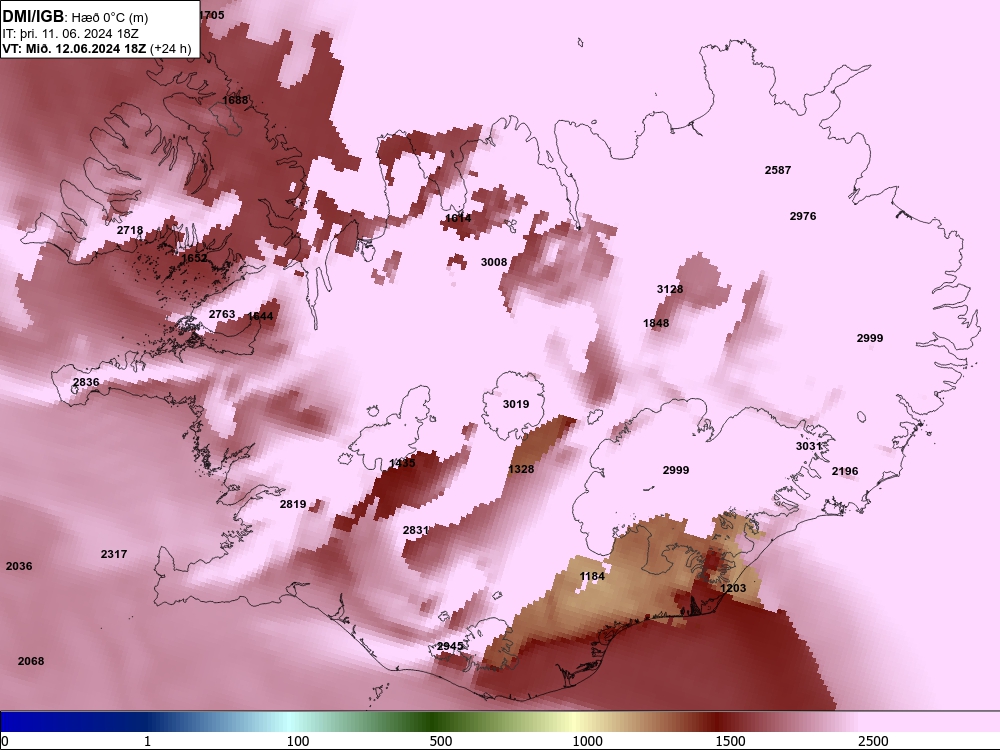Select the 2068 map value
The image size is (1000, 750).
[x=31, y=661]
